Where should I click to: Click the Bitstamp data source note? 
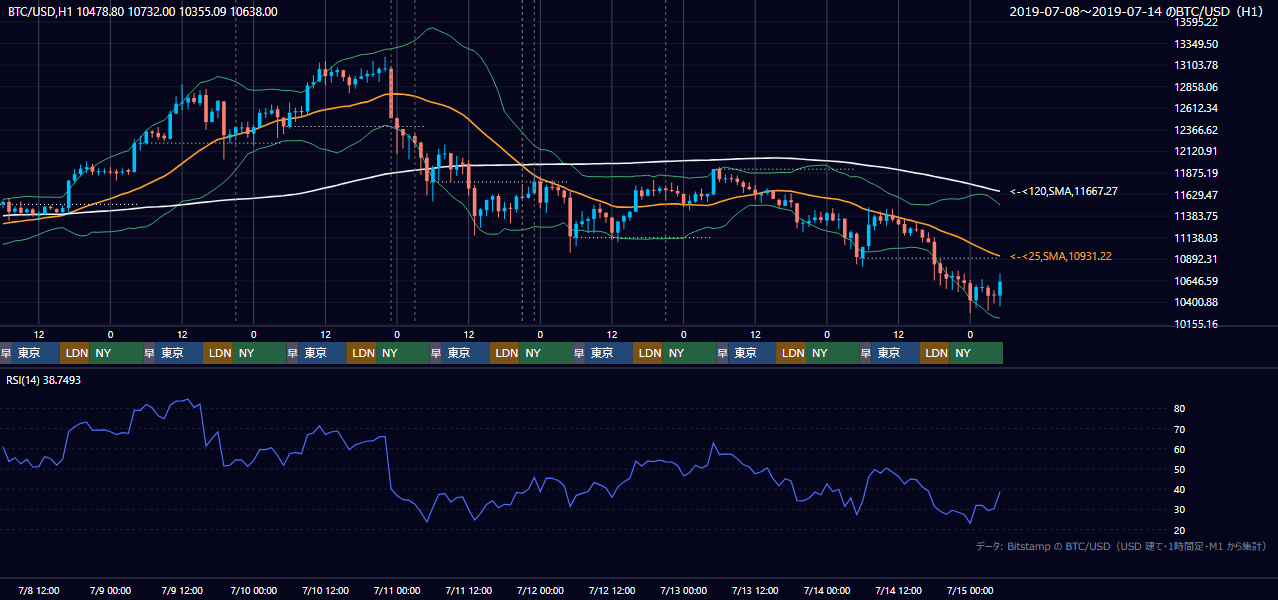pyautogui.click(x=1121, y=546)
